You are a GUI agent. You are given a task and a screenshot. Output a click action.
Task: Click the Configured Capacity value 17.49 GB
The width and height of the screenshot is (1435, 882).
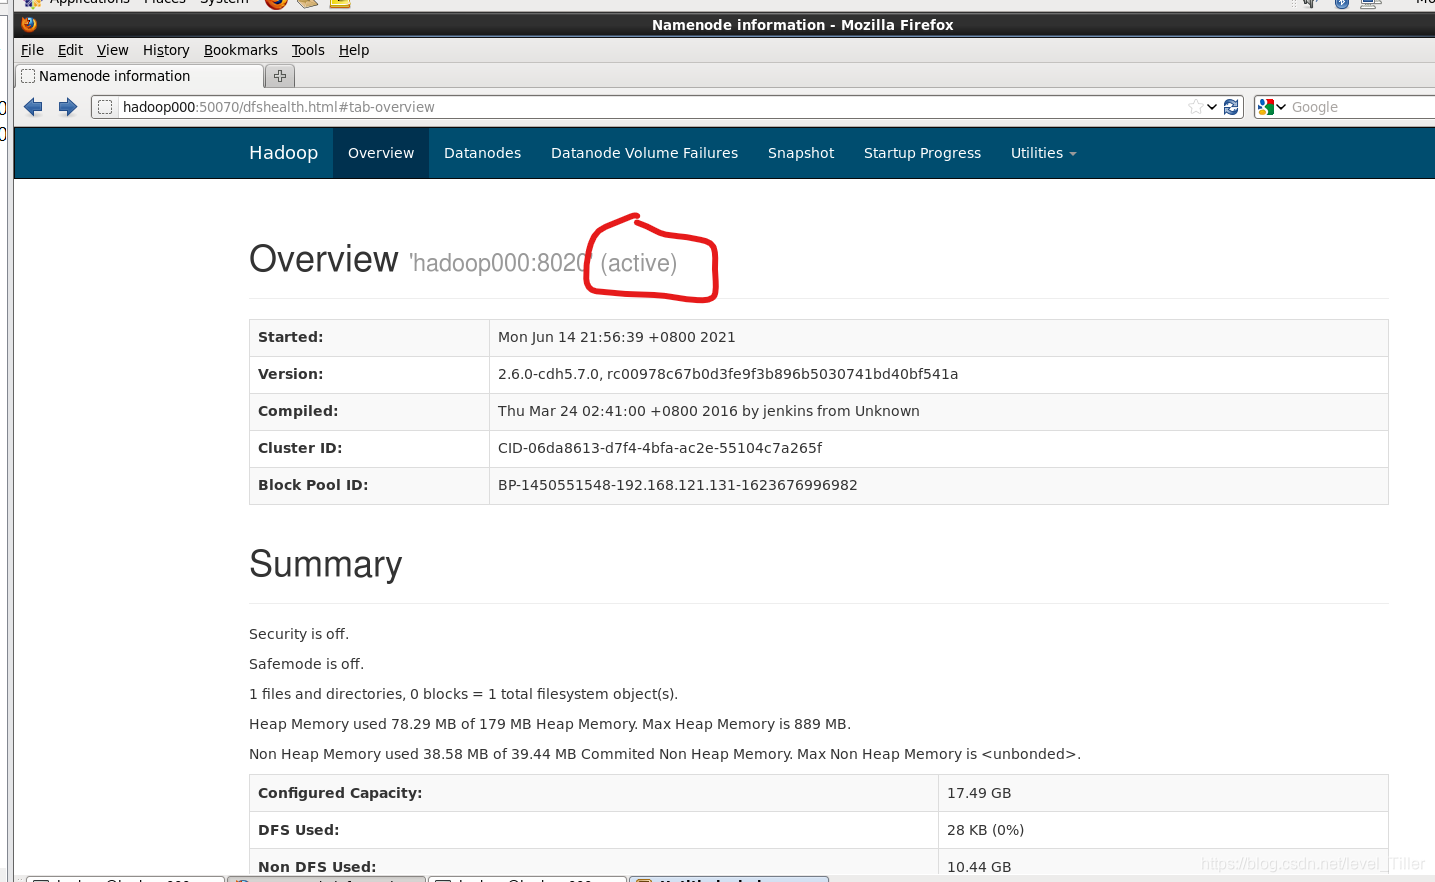[979, 793]
